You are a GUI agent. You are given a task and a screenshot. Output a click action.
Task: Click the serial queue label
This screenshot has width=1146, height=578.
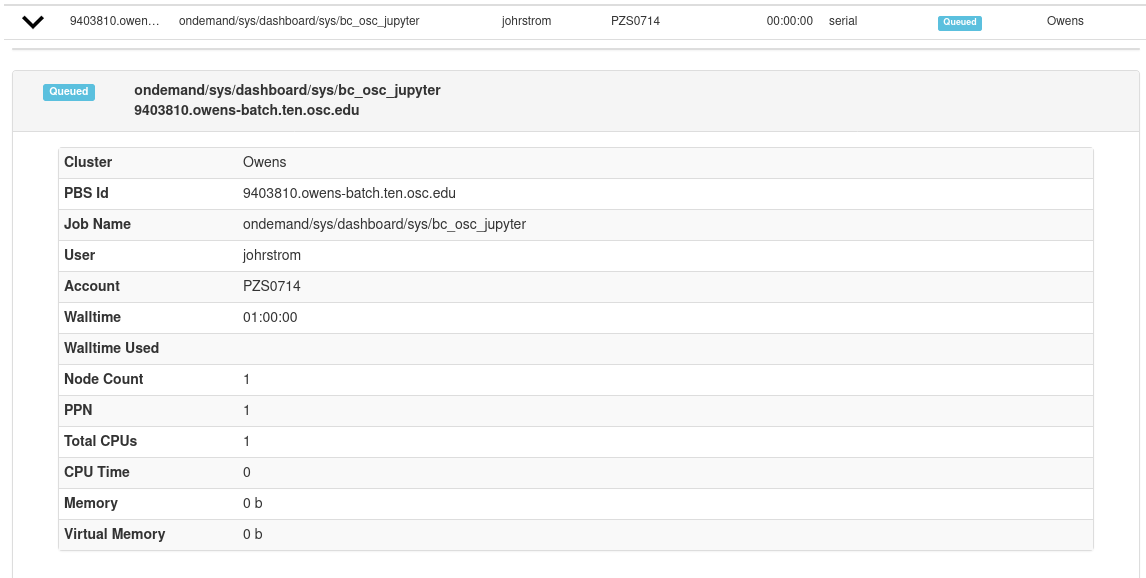[841, 20]
